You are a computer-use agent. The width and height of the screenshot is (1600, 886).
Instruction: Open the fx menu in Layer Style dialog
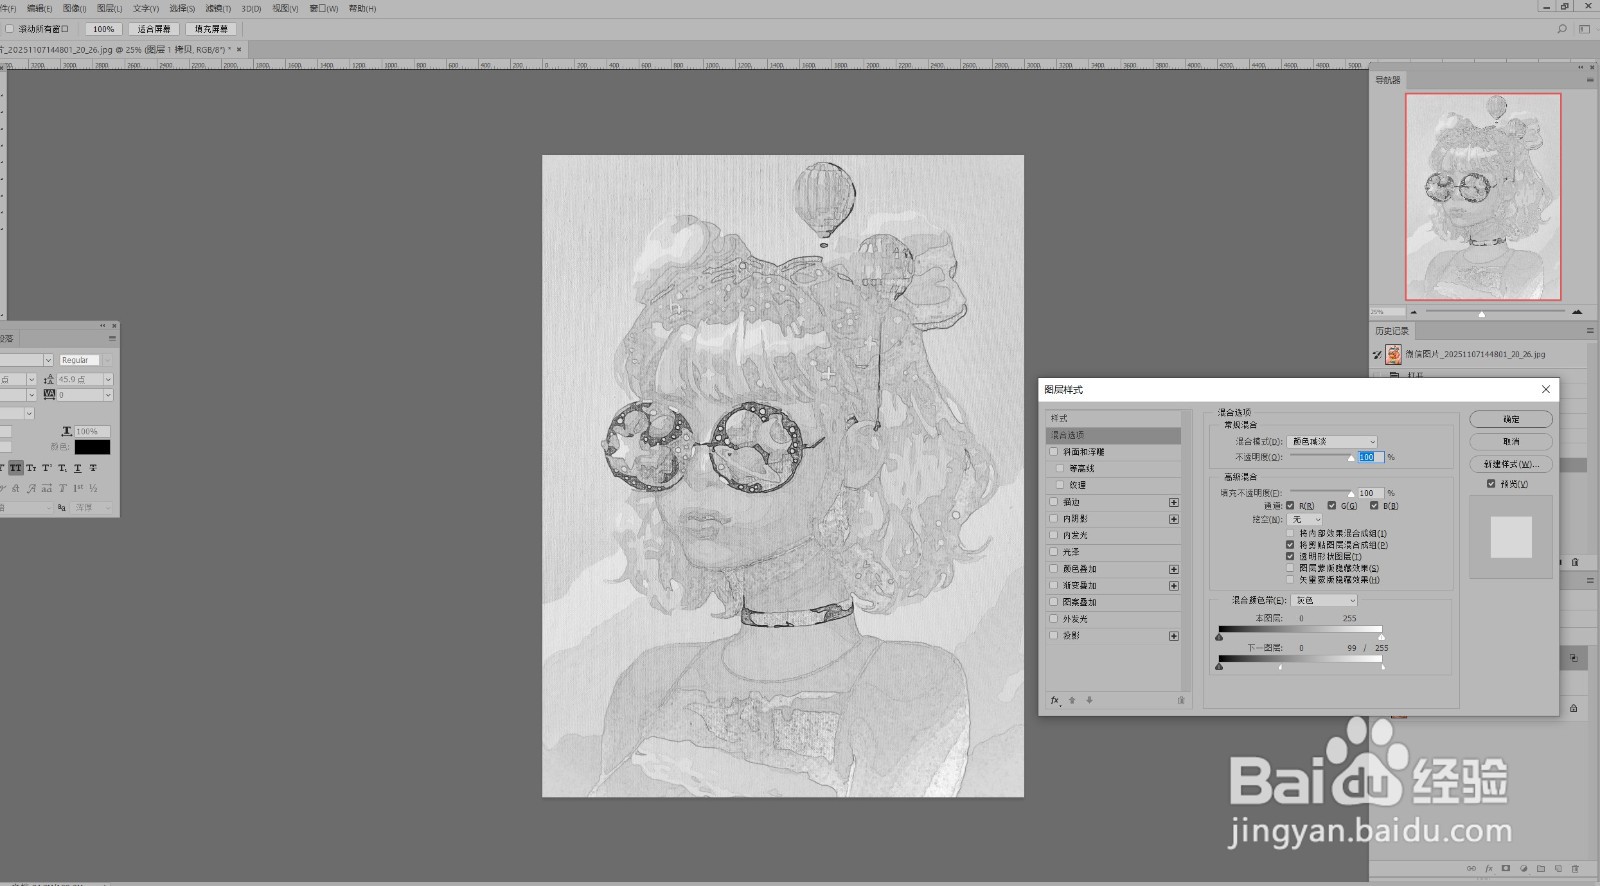coord(1055,700)
